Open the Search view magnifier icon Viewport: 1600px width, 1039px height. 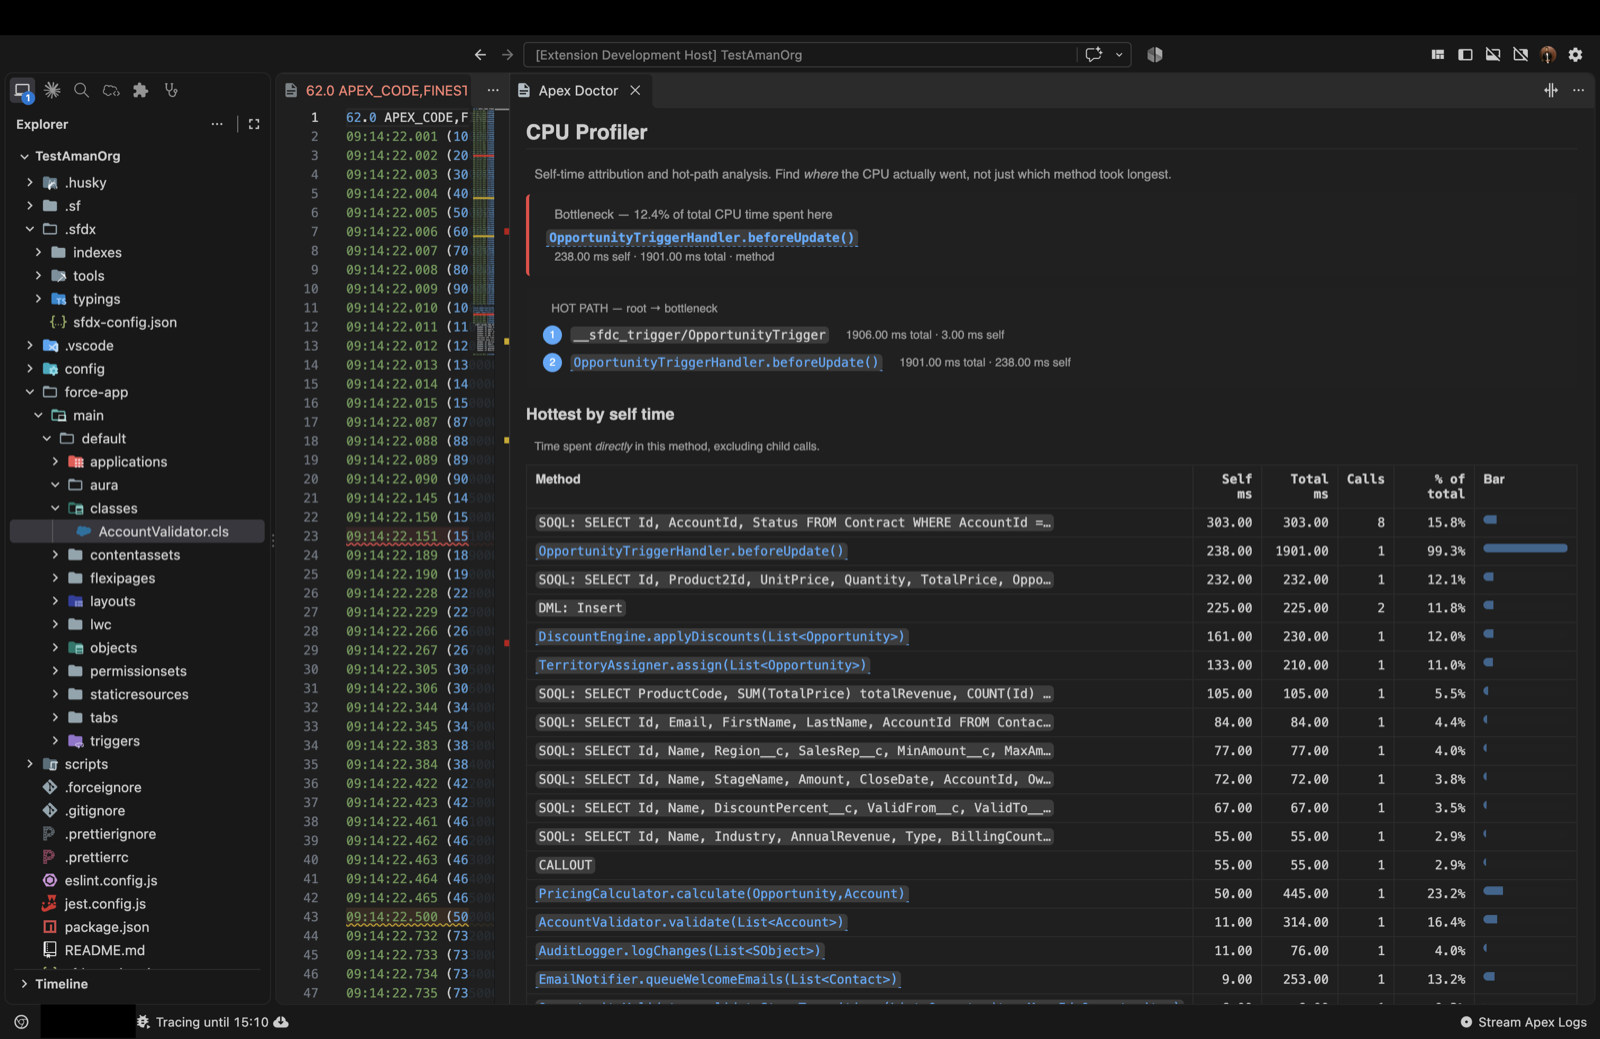click(x=82, y=90)
